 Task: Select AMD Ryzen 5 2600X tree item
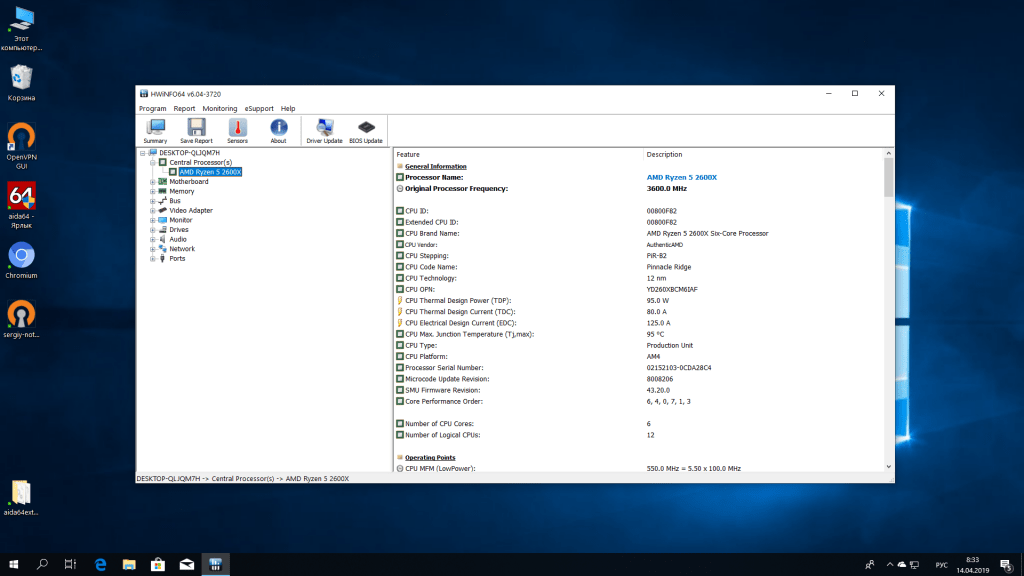pos(210,172)
